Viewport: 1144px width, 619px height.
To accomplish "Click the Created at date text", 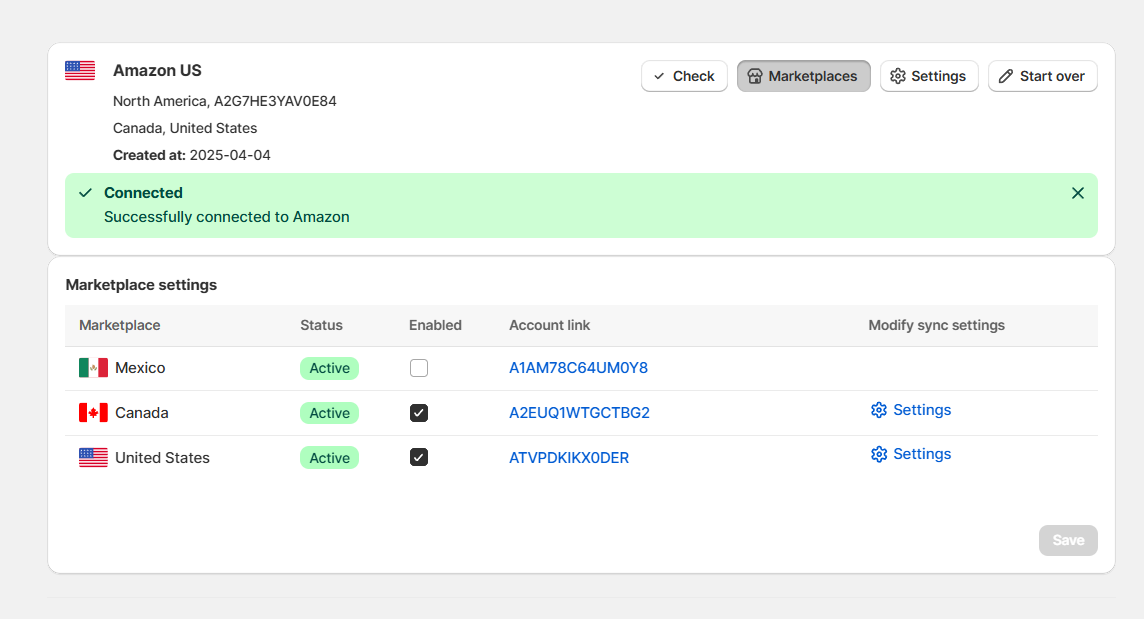I will click(x=192, y=155).
